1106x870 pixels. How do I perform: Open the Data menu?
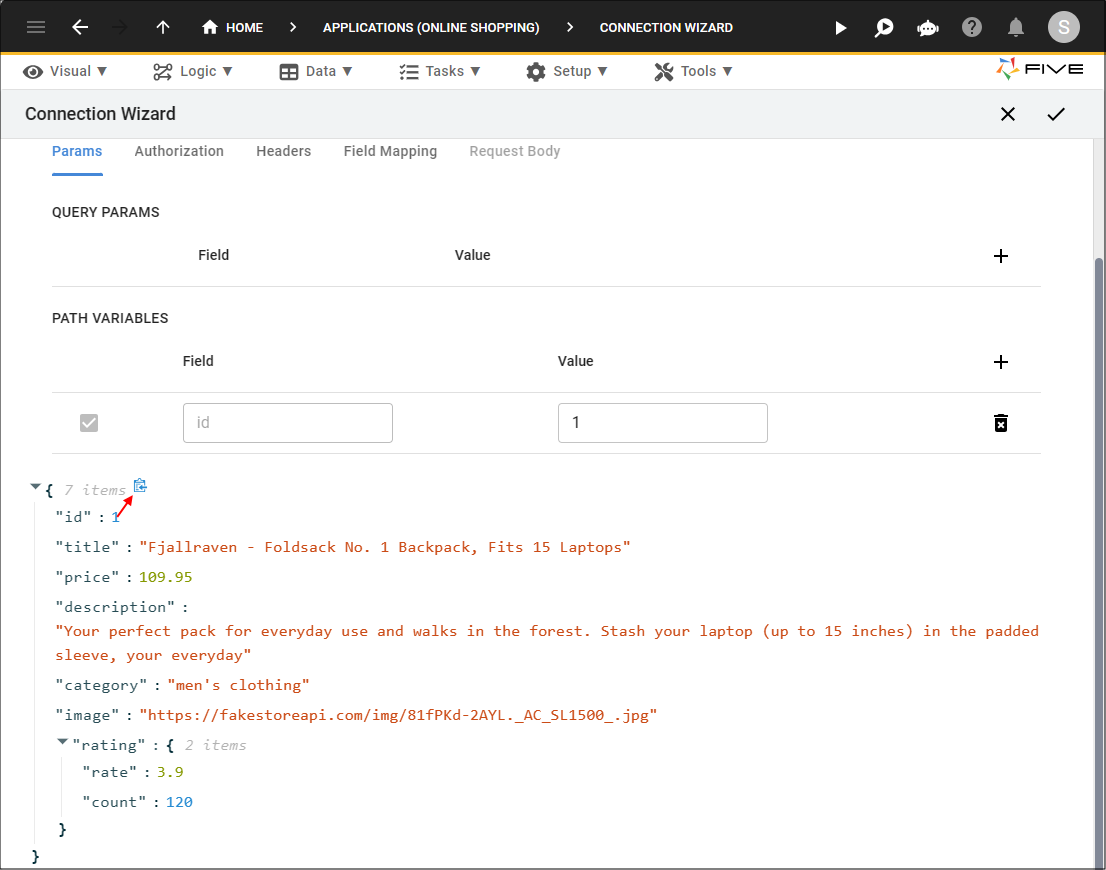tap(315, 71)
